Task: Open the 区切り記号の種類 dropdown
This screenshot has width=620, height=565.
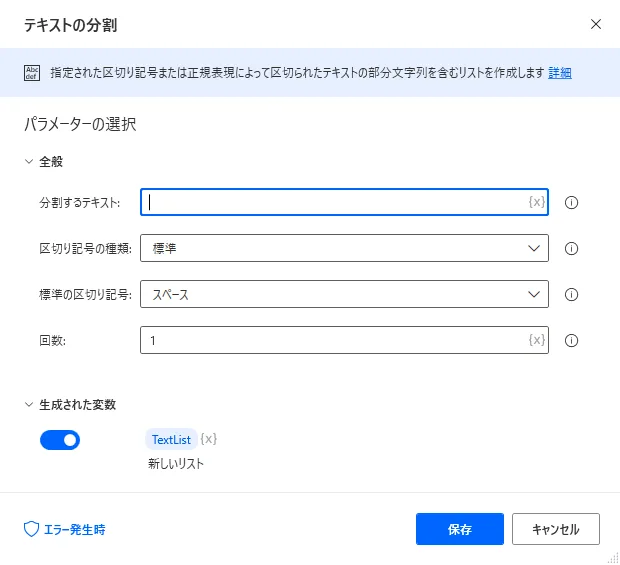Action: (344, 248)
